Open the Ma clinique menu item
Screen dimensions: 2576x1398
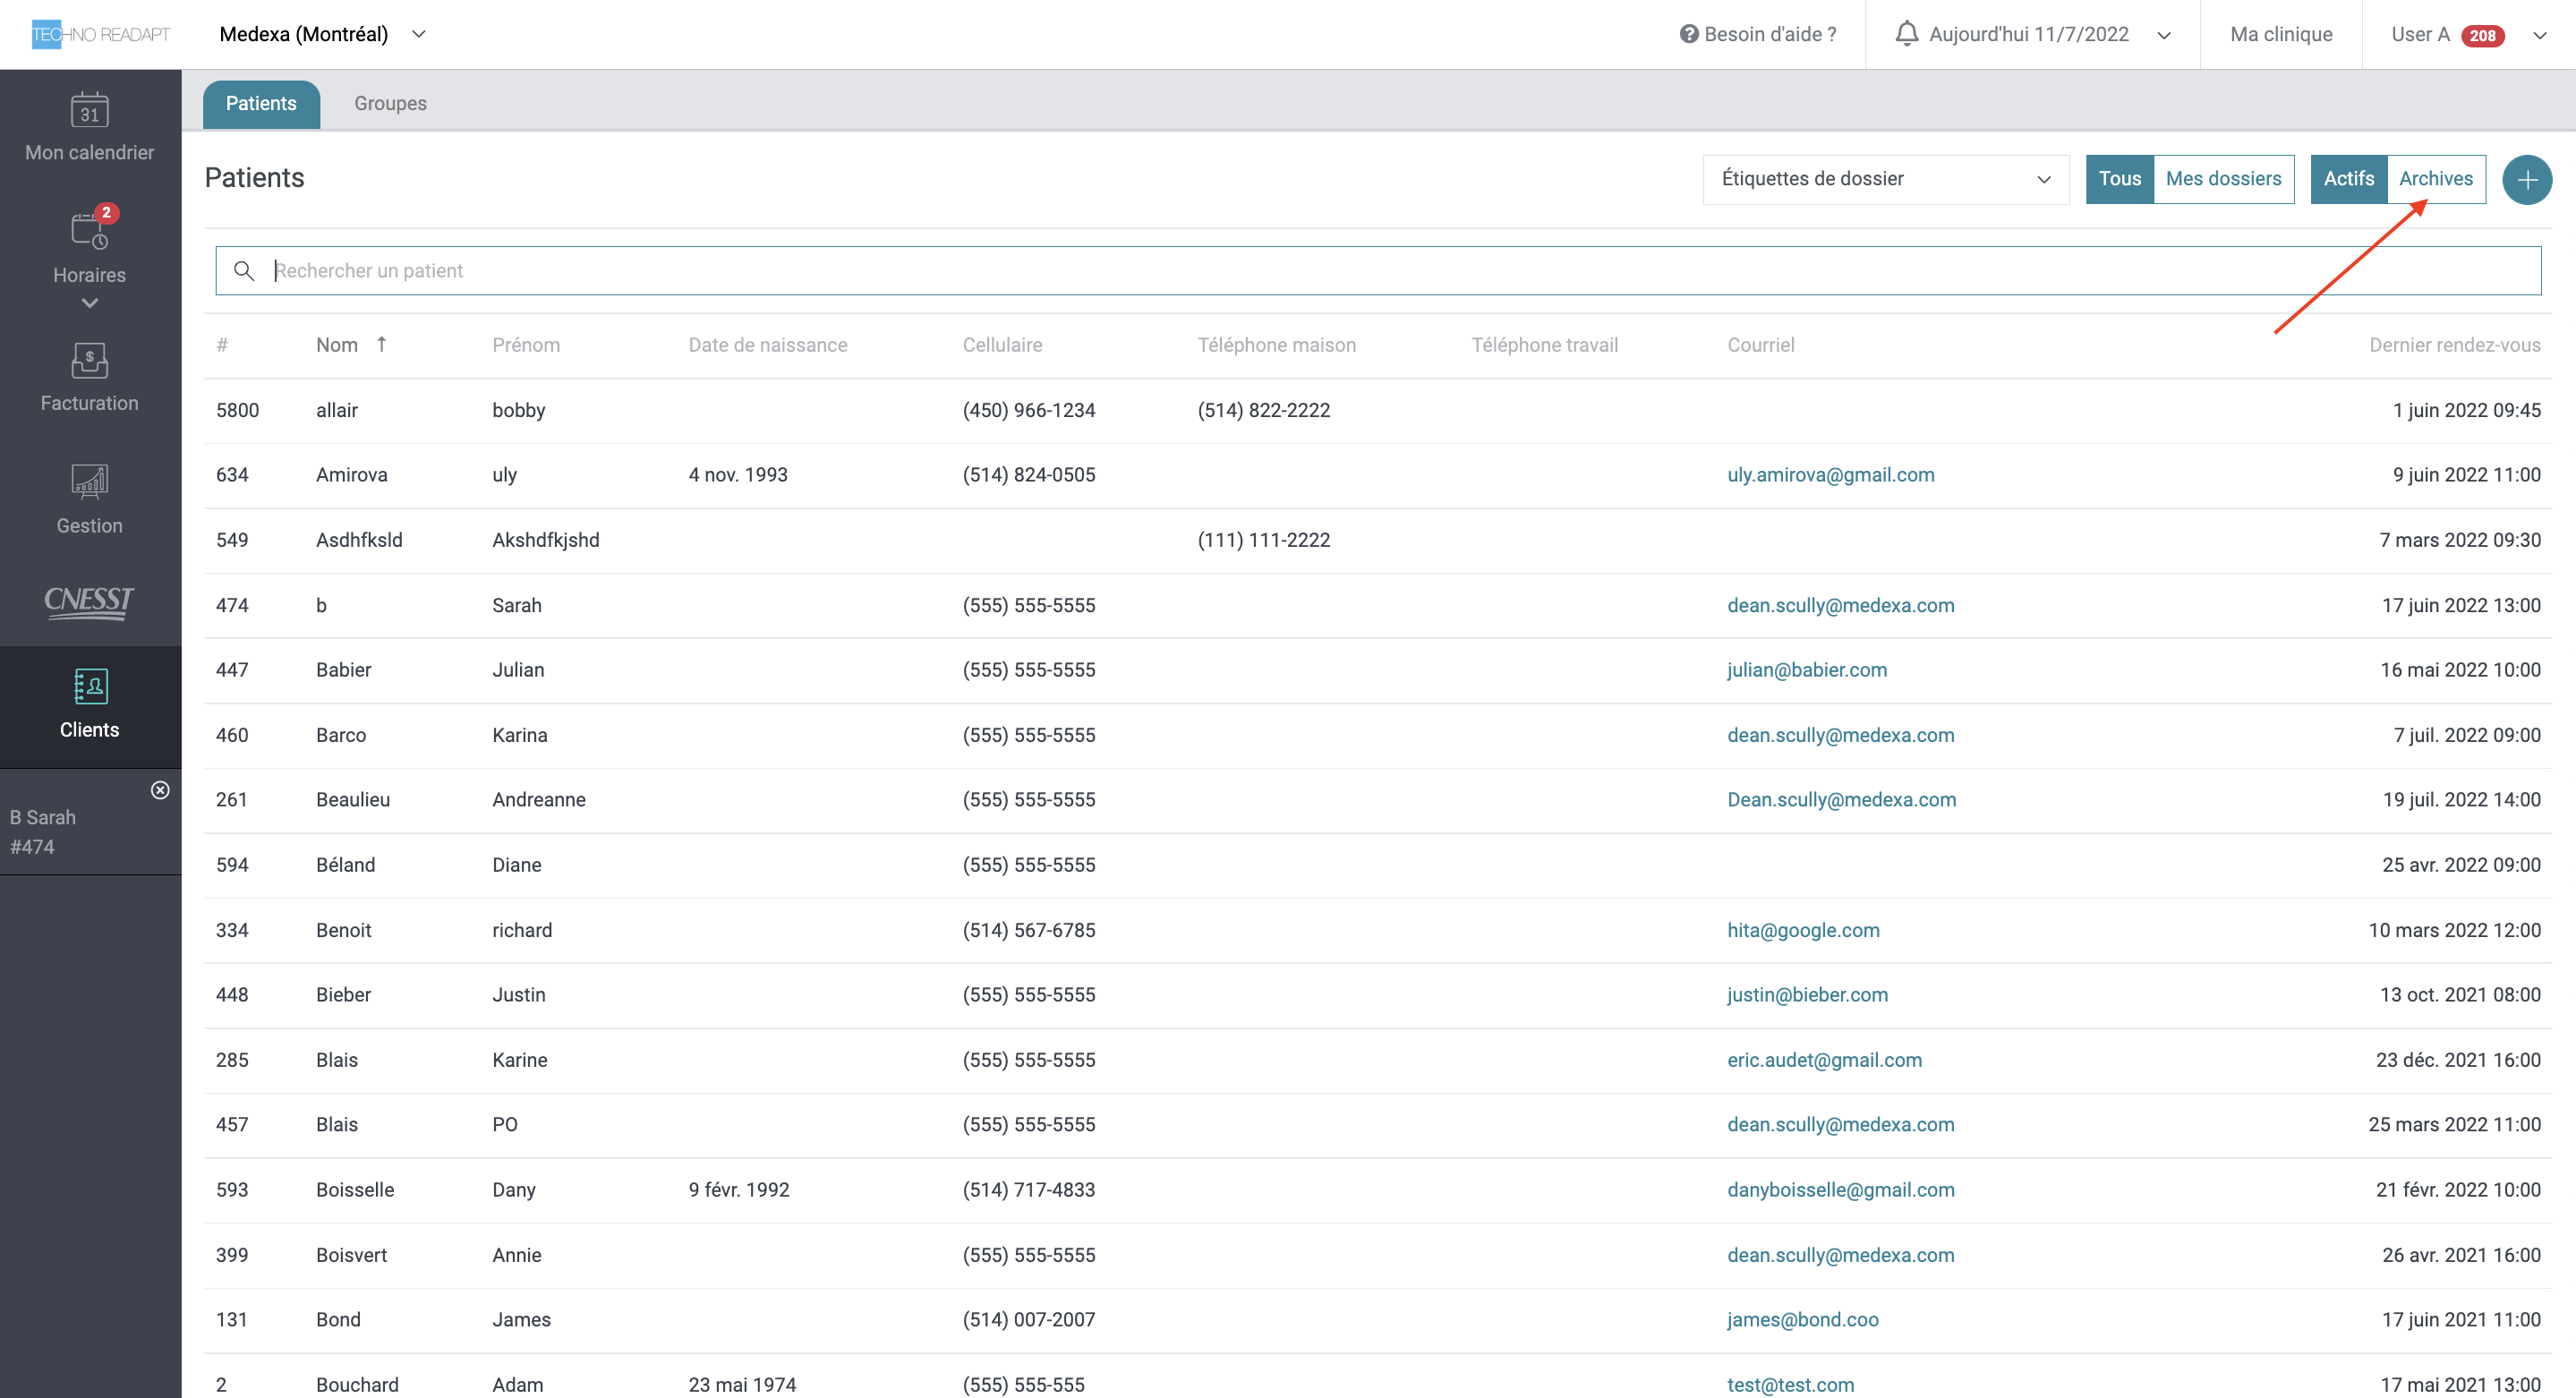2280,34
